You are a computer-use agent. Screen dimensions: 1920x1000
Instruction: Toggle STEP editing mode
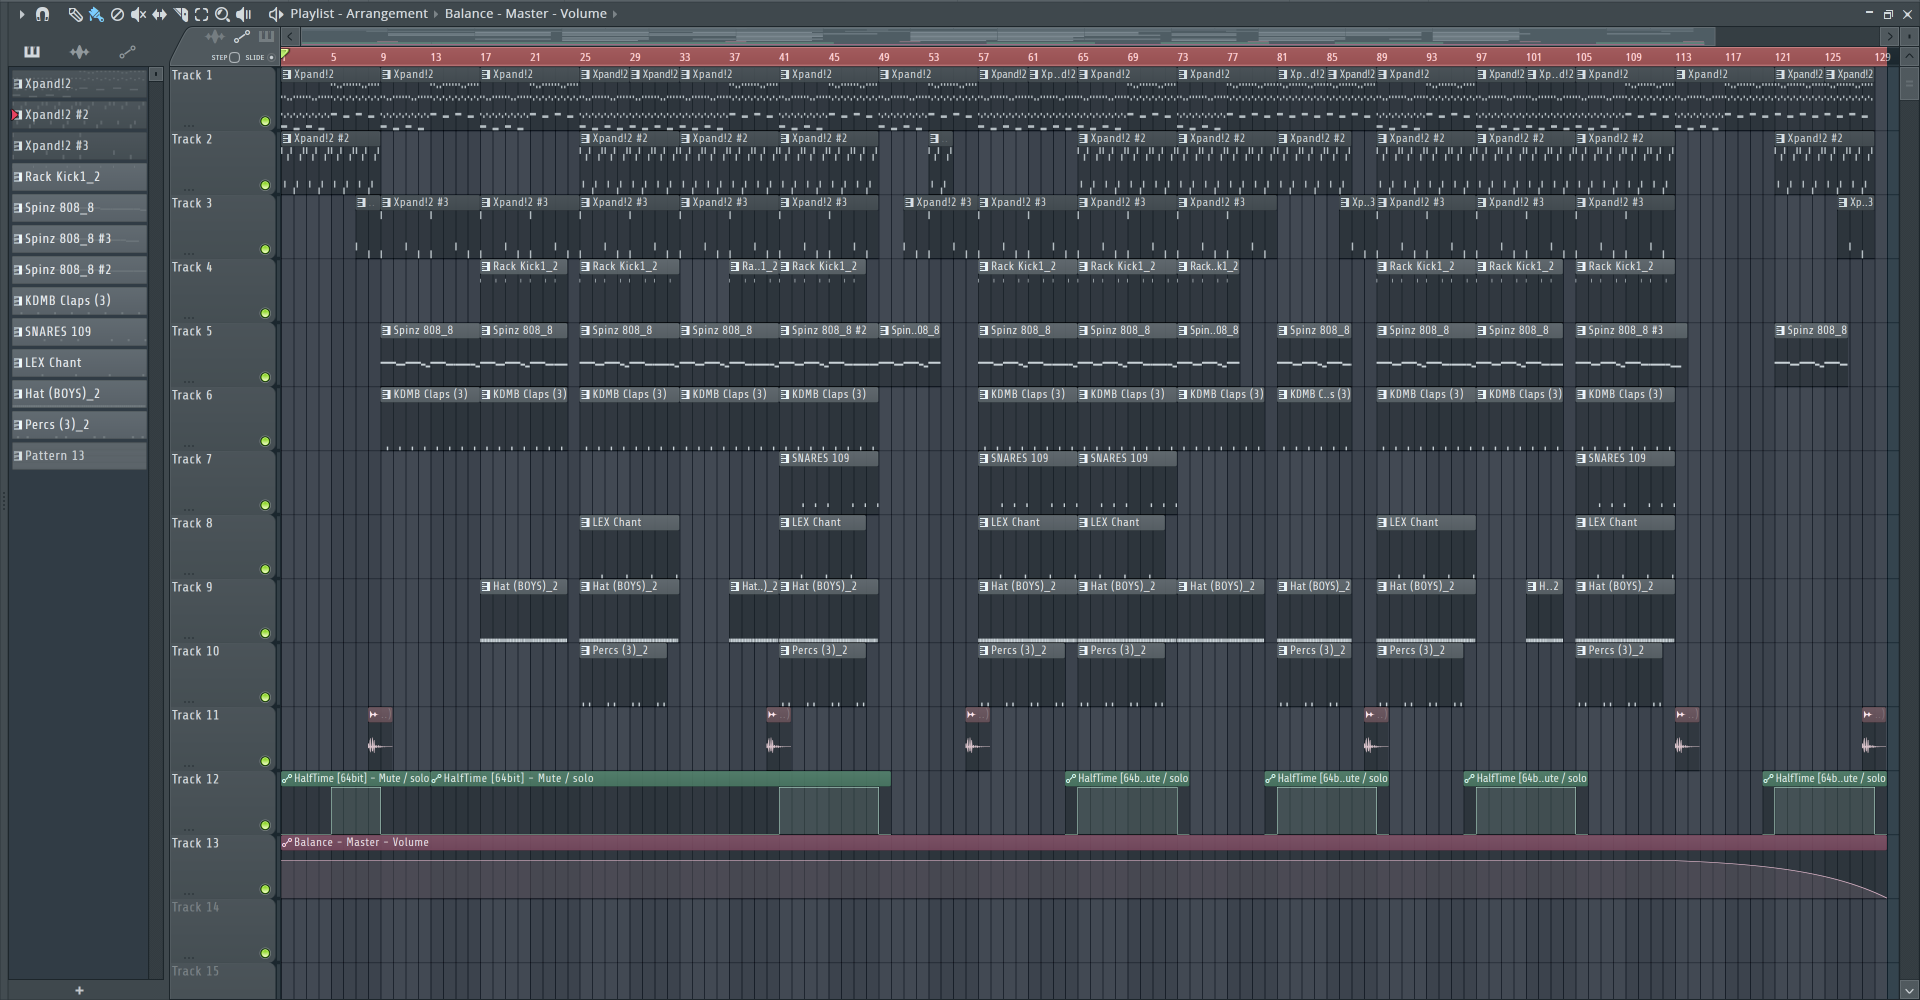234,57
